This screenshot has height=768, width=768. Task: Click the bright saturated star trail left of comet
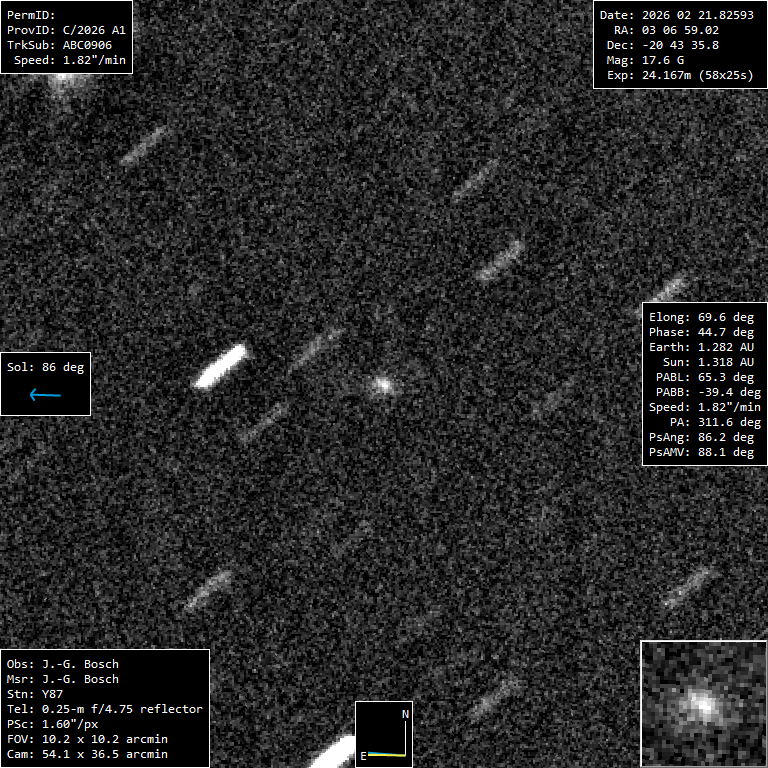pos(221,366)
